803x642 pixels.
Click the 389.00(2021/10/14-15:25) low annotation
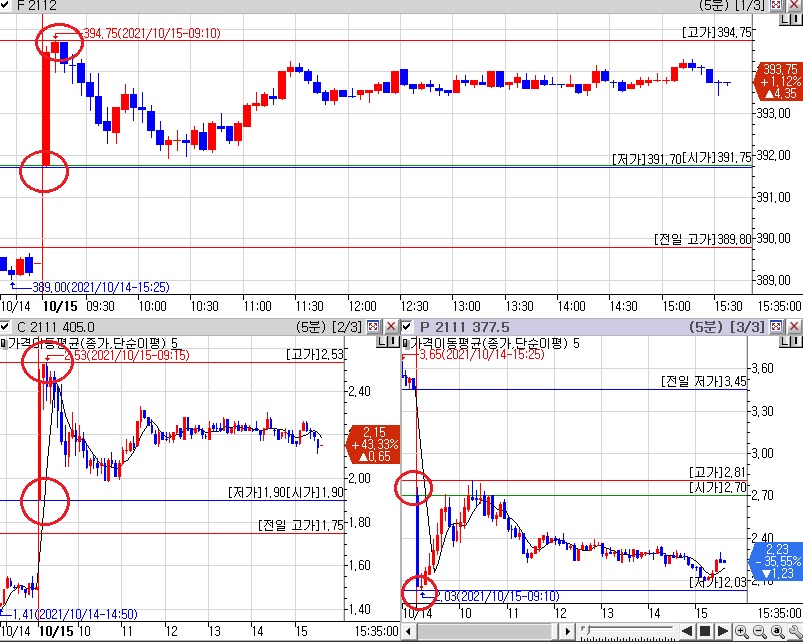pos(101,287)
